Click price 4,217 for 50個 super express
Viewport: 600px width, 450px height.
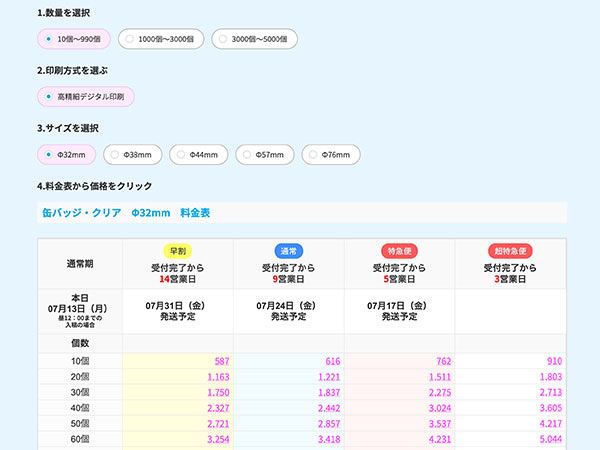coord(551,424)
